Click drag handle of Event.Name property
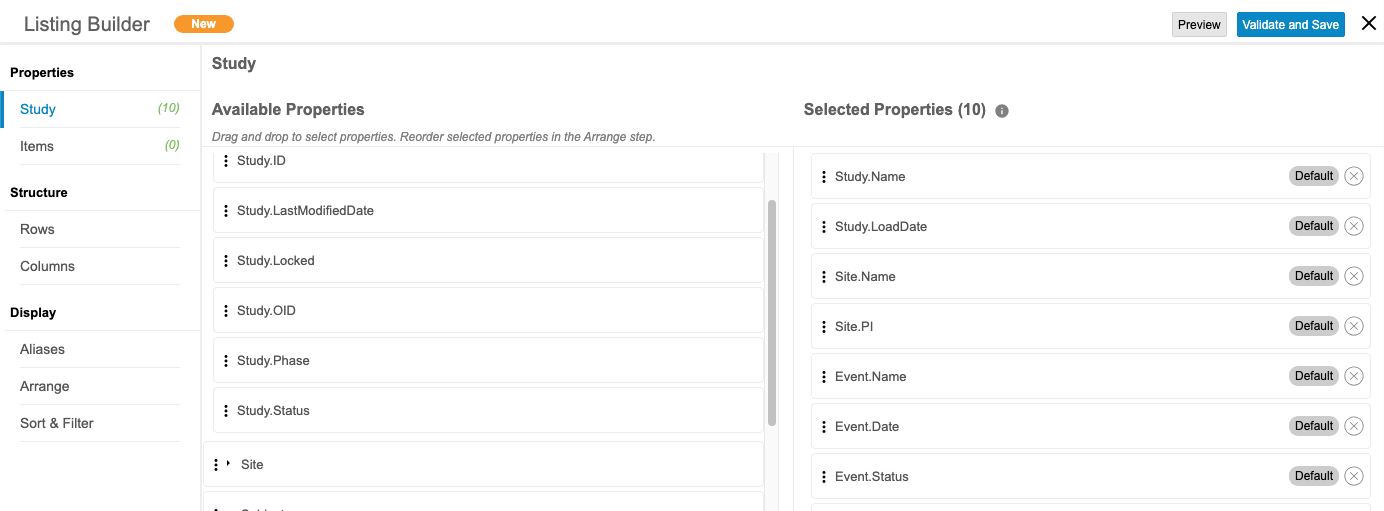 (824, 377)
